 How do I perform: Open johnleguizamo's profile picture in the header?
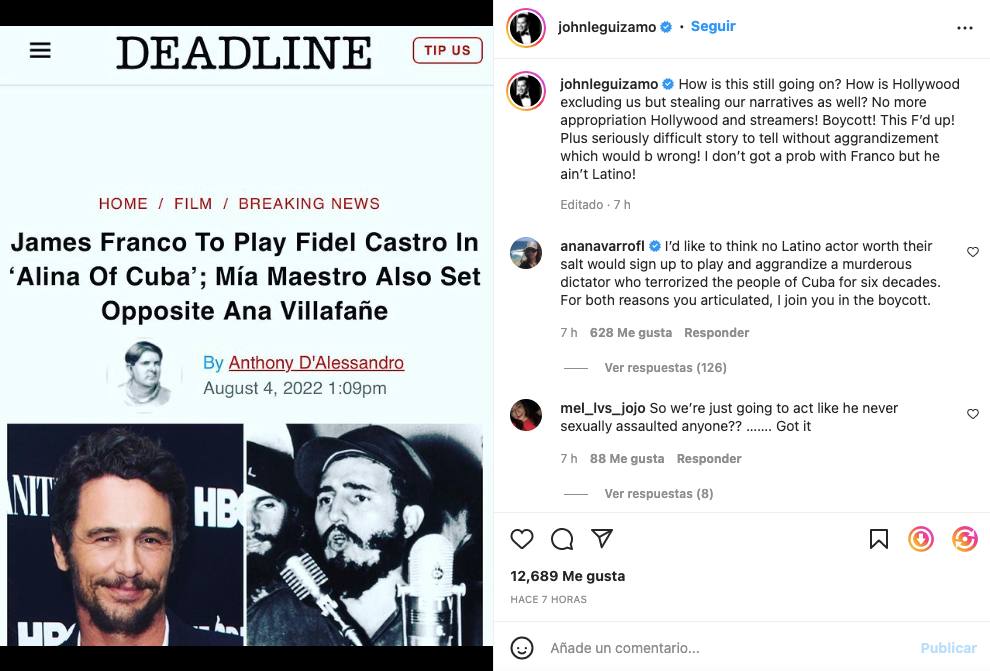[x=526, y=28]
